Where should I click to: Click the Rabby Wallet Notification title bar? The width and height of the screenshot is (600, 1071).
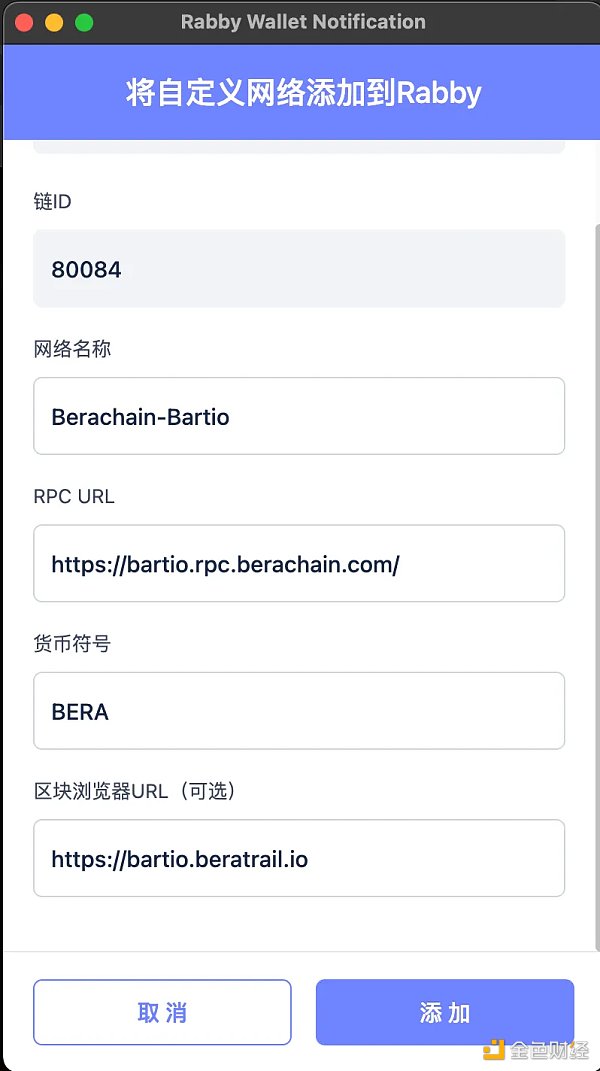303,21
